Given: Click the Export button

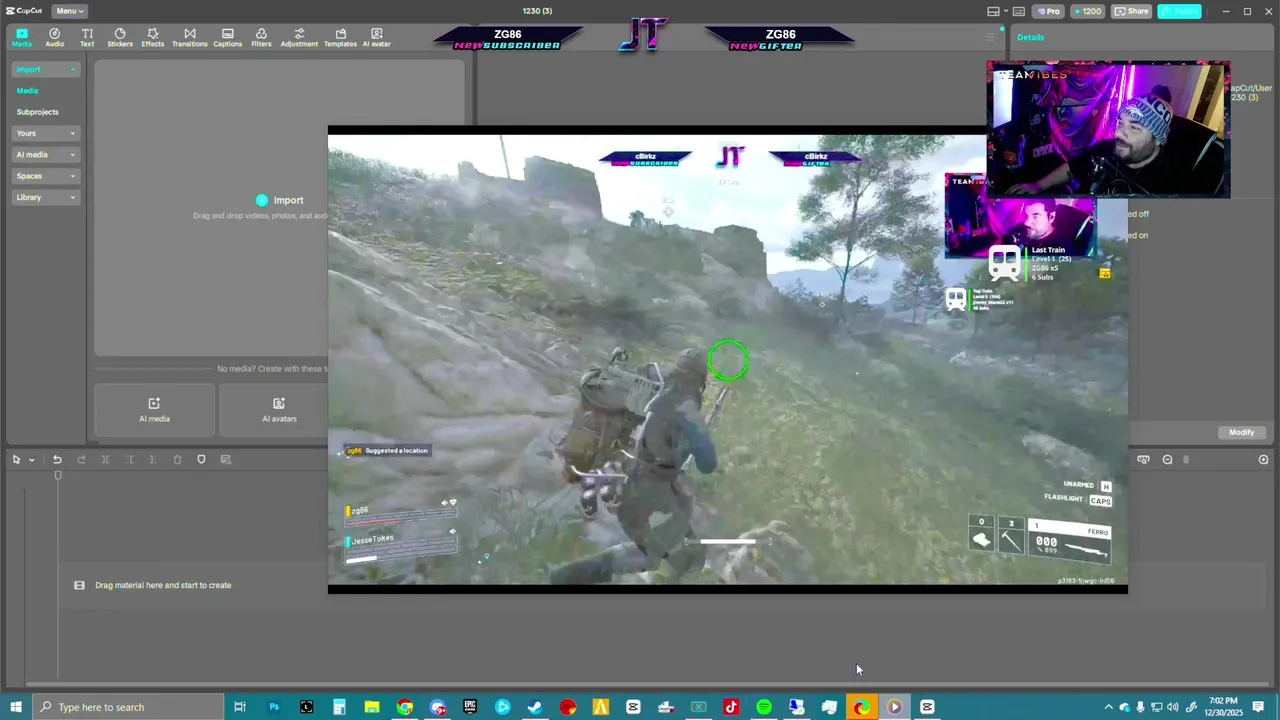Looking at the screenshot, I should click(x=1180, y=11).
